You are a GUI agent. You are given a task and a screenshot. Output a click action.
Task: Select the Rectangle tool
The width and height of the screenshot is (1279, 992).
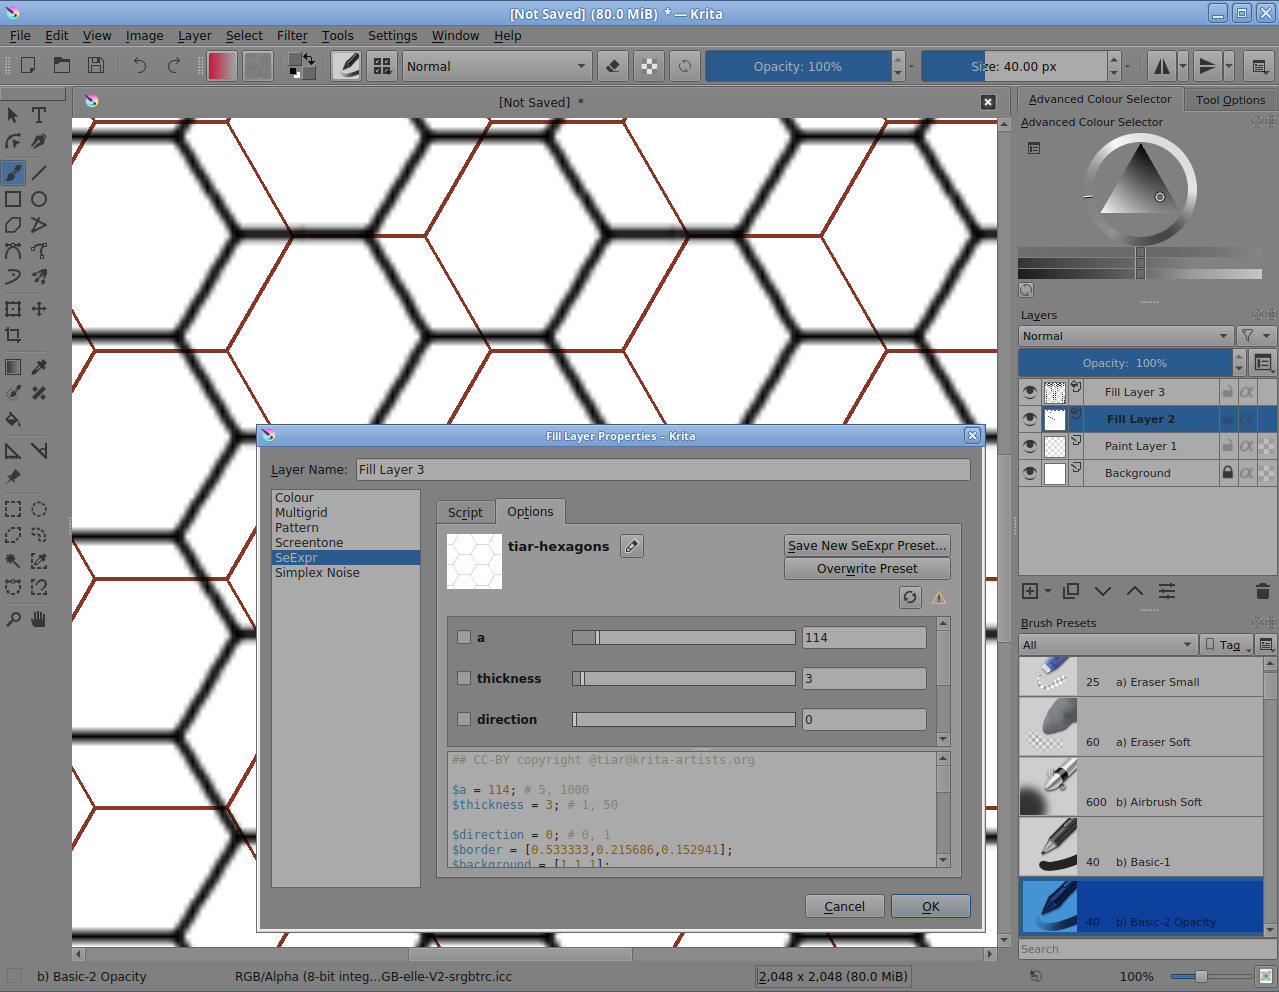(13, 199)
